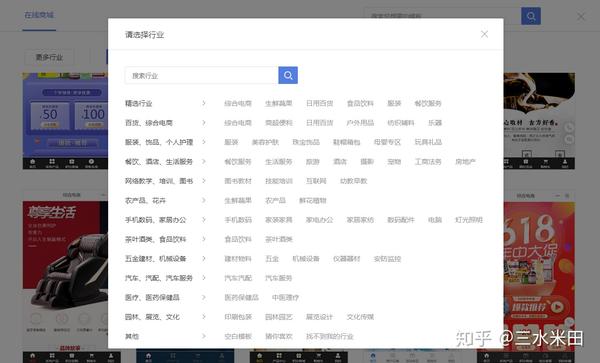
Task: Select the 房地产 industry
Action: 465,161
